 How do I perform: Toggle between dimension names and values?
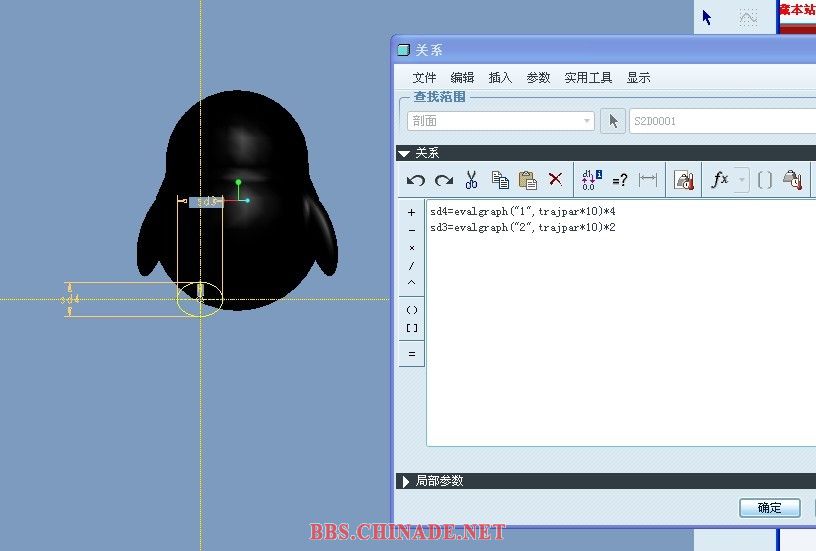592,180
